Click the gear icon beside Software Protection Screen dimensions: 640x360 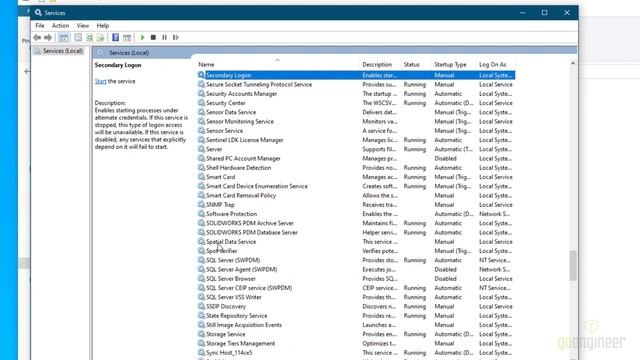pyautogui.click(x=201, y=214)
